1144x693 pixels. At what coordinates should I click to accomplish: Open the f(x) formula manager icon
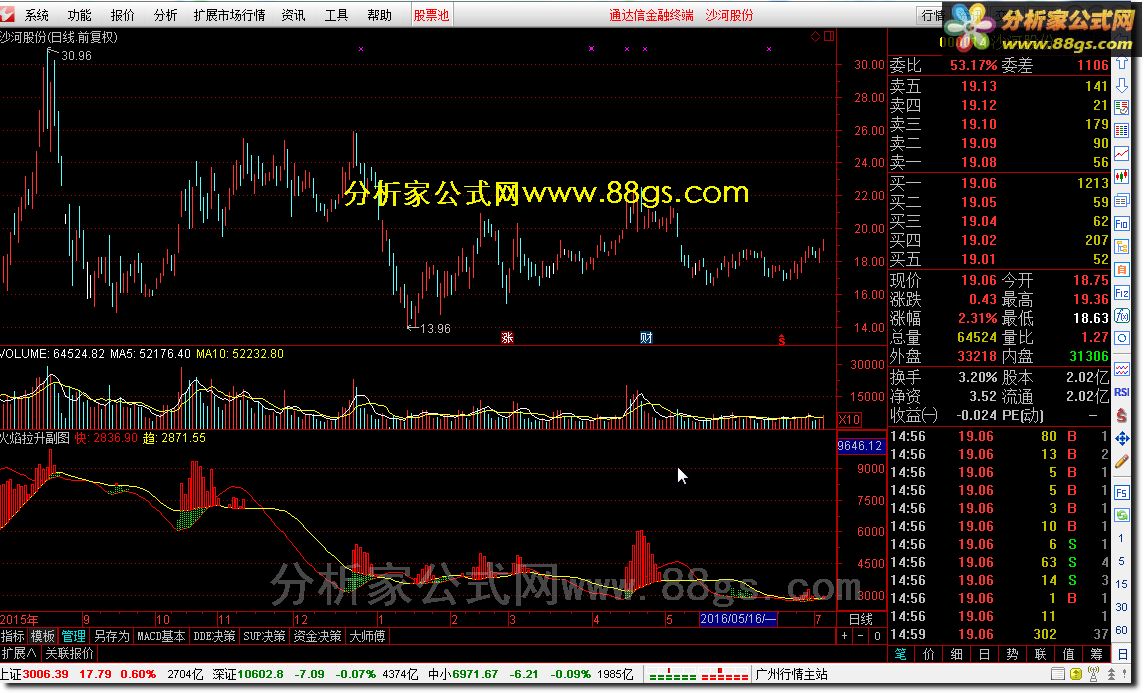(x=1121, y=316)
